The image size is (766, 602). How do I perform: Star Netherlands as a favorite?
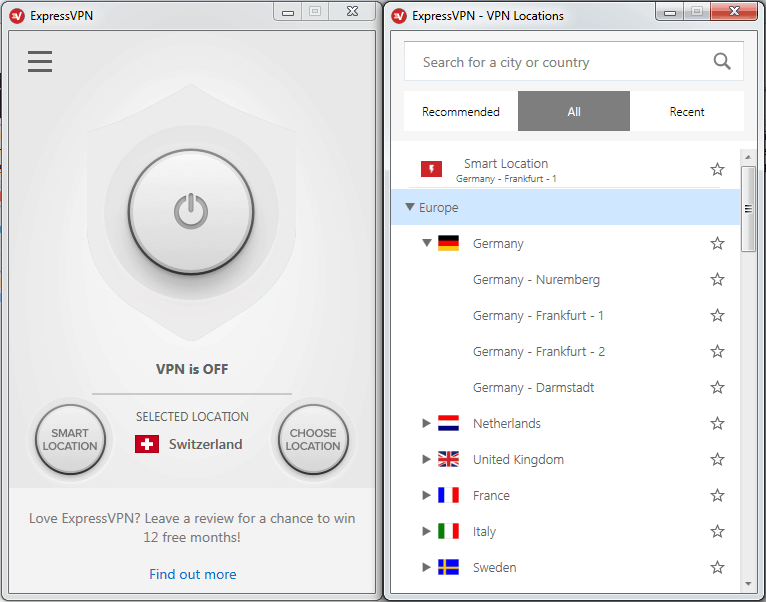(x=717, y=423)
